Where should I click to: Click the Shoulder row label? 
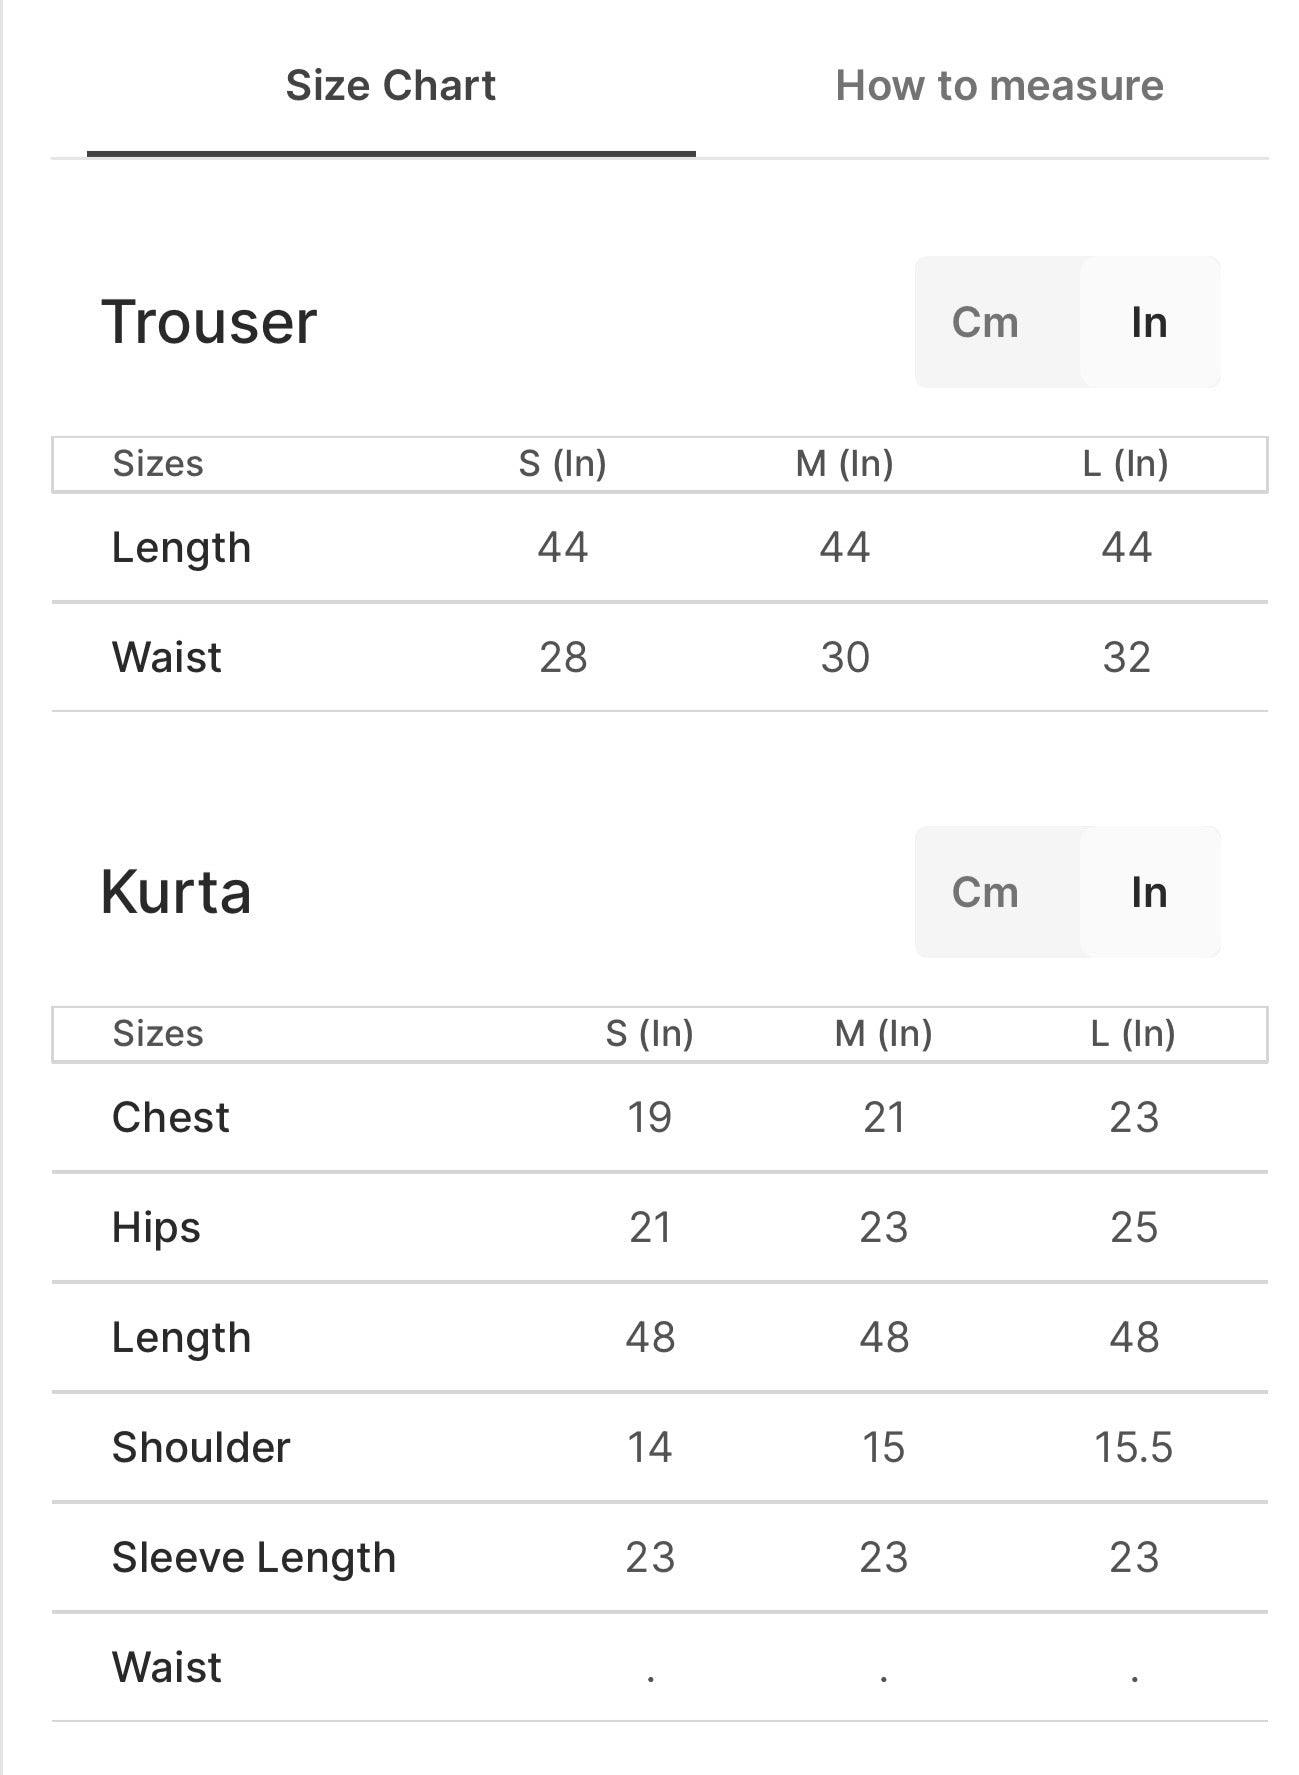(x=201, y=1447)
